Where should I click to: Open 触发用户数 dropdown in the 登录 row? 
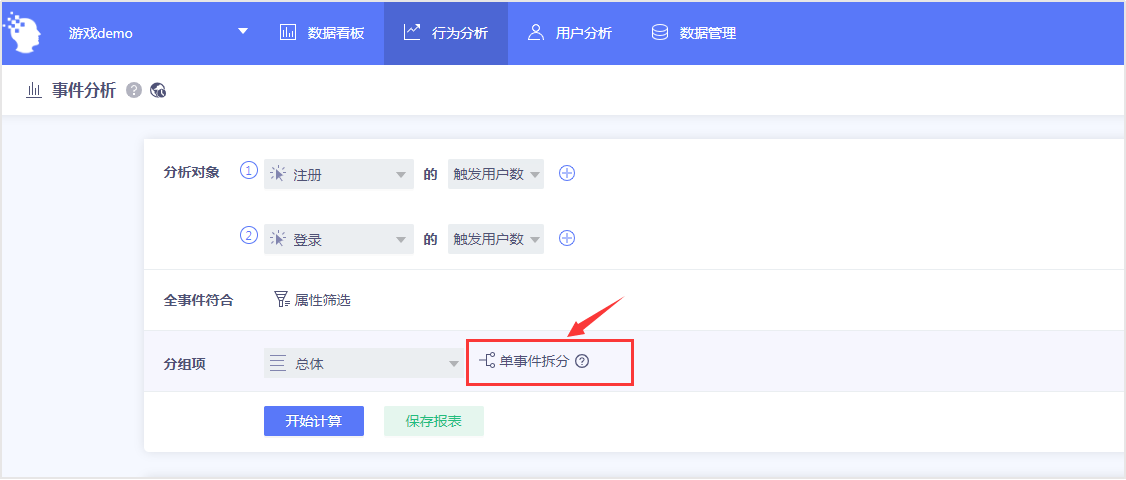[x=495, y=239]
